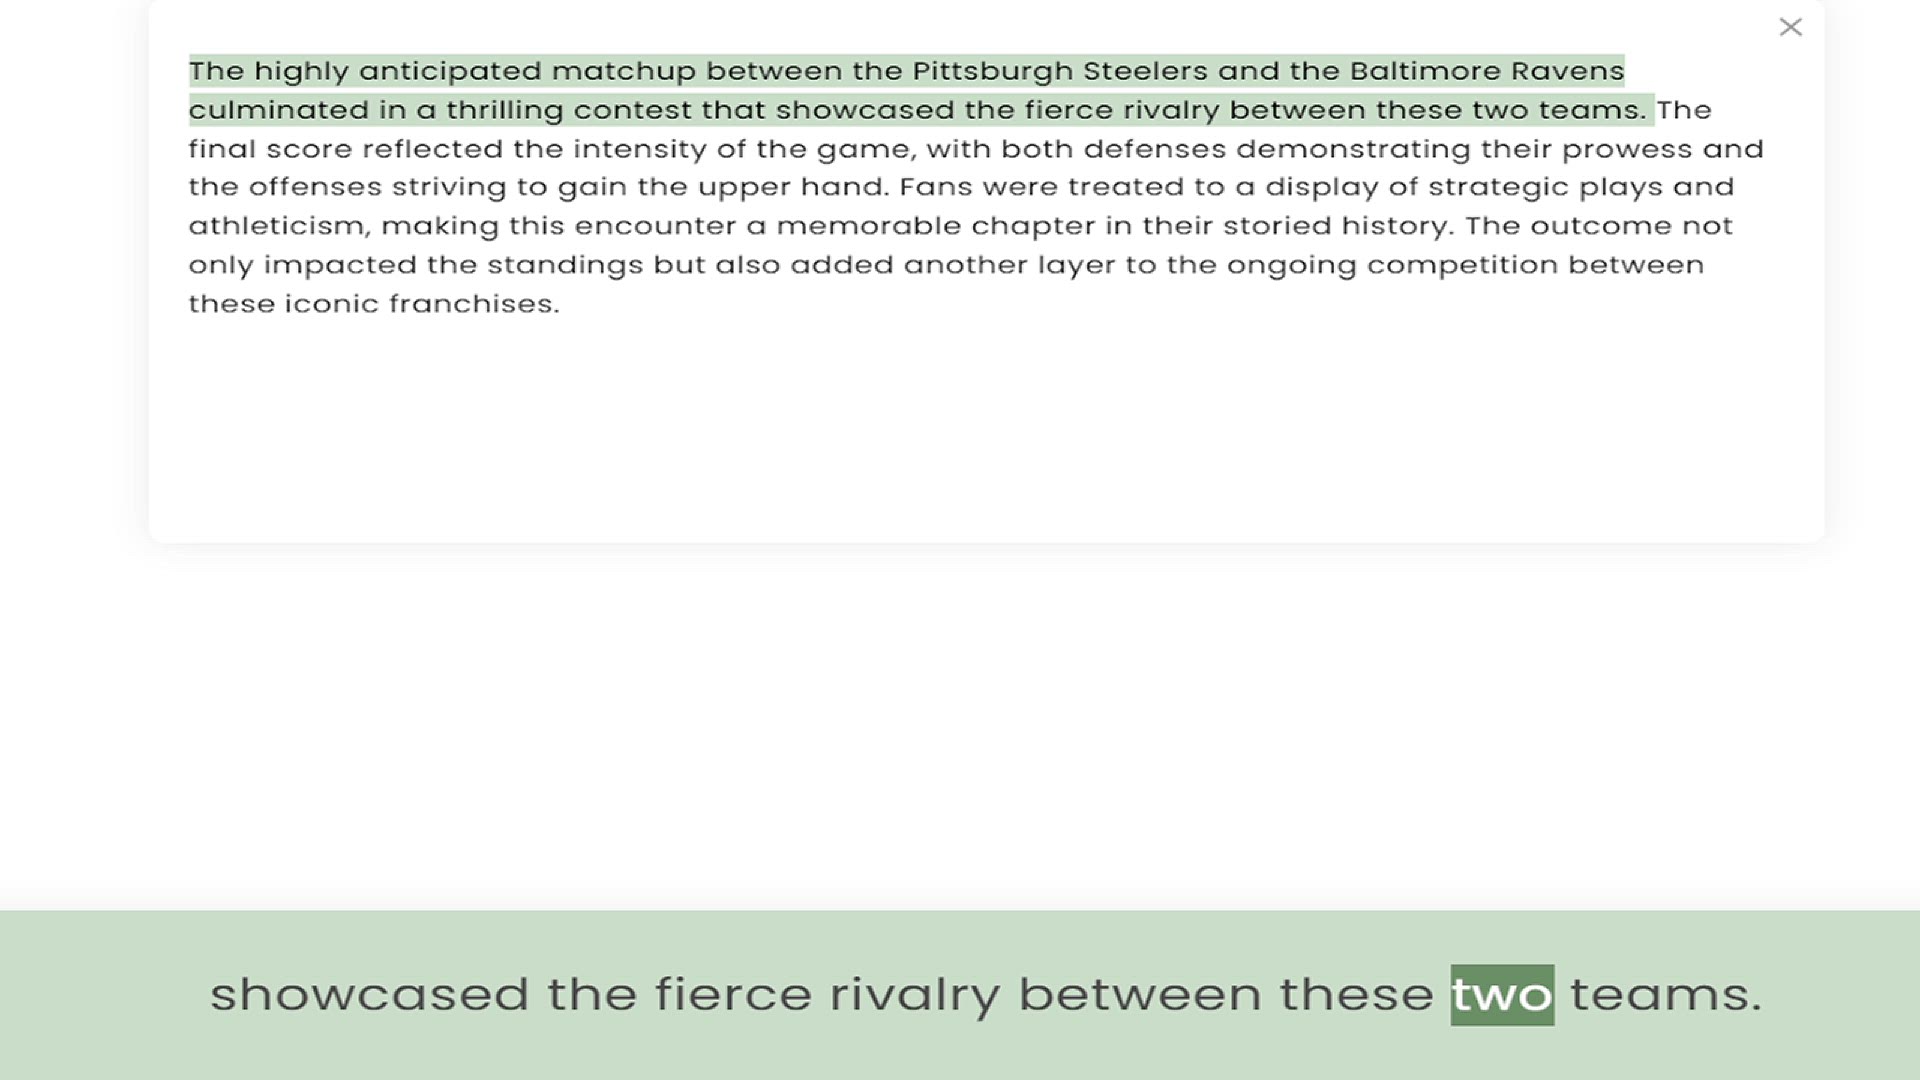The height and width of the screenshot is (1080, 1920).
Task: Select the word "anticipated" in the first line
Action: (x=450, y=71)
